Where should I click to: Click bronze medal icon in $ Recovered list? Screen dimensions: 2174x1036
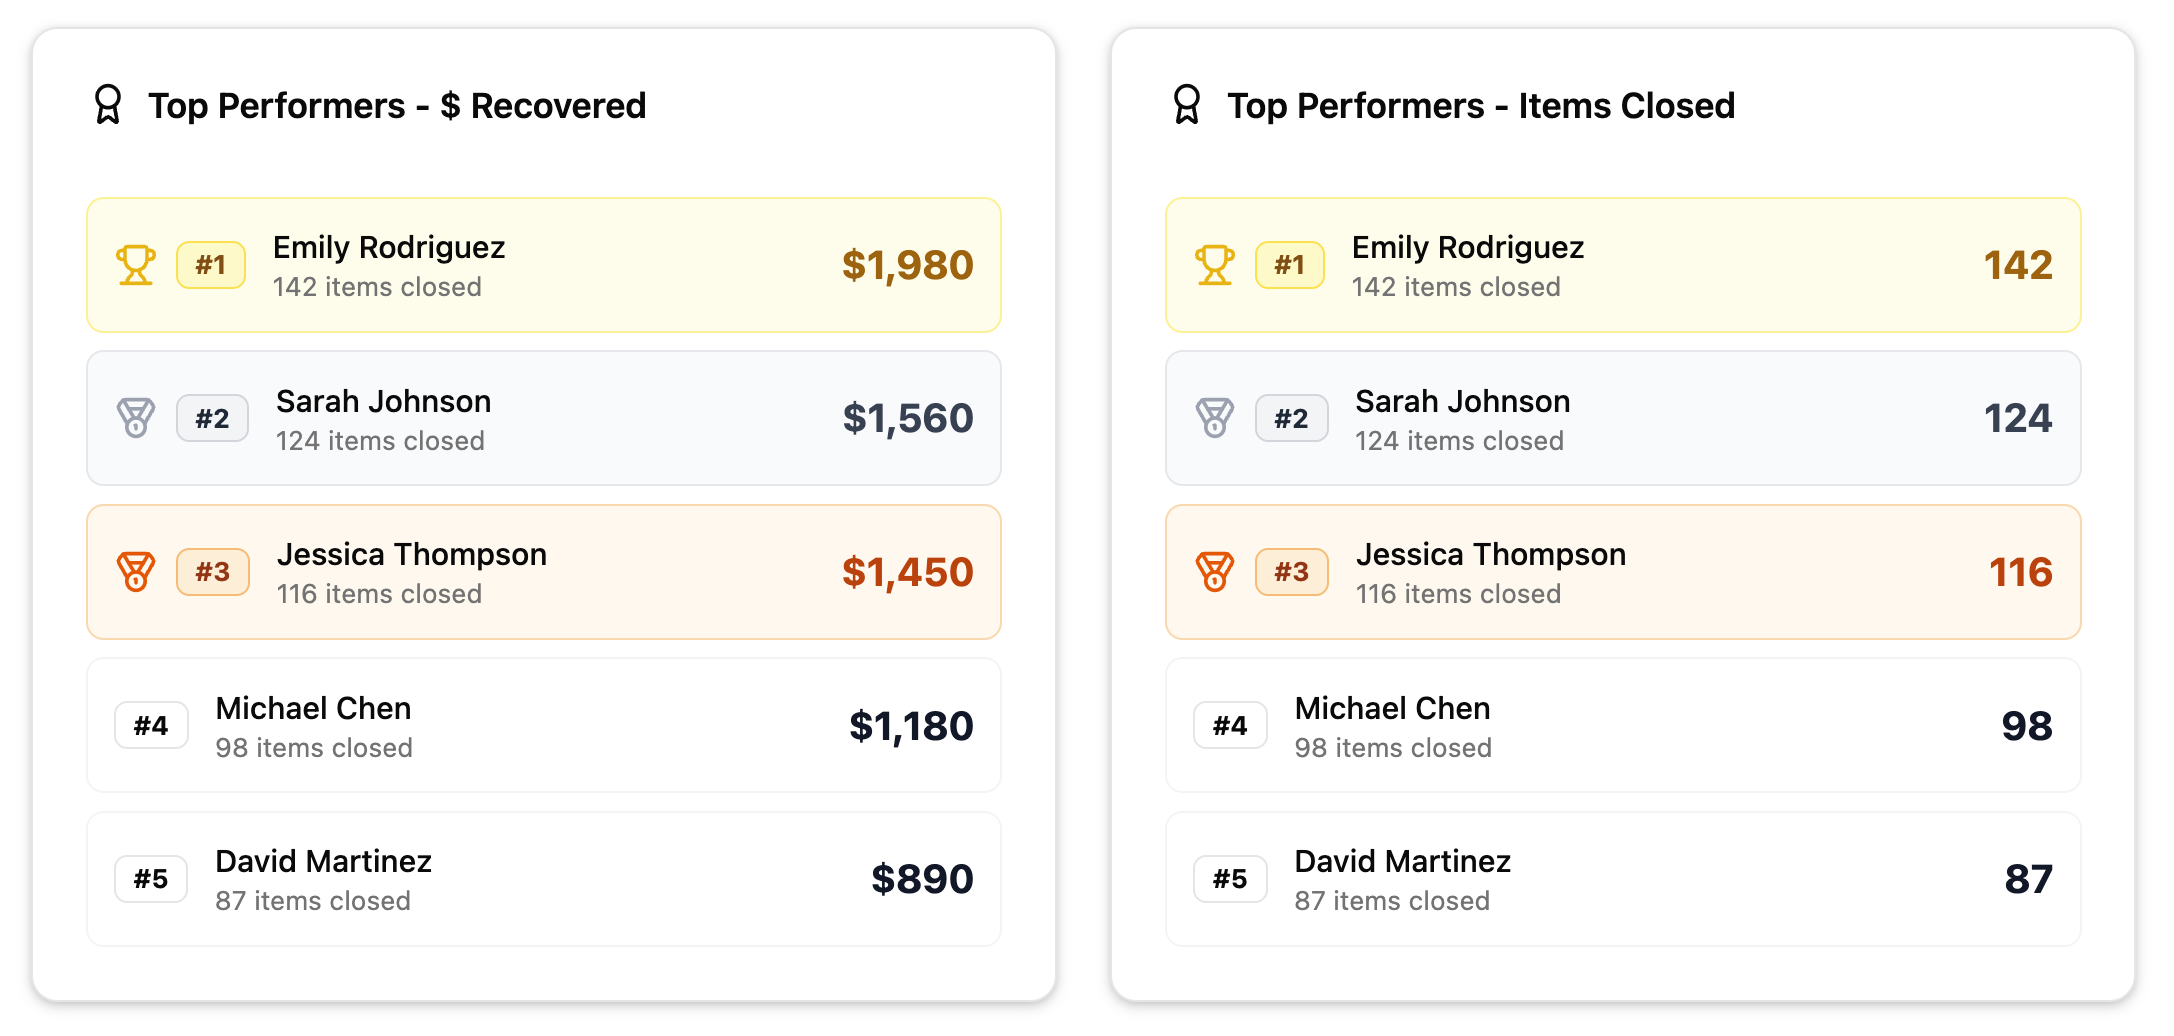coord(136,572)
